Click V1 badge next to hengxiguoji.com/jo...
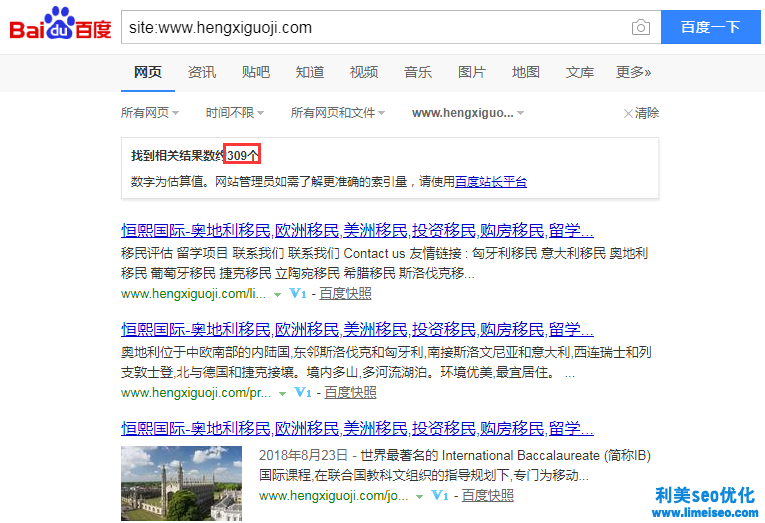Viewport: 765px width, 523px height. [x=440, y=495]
